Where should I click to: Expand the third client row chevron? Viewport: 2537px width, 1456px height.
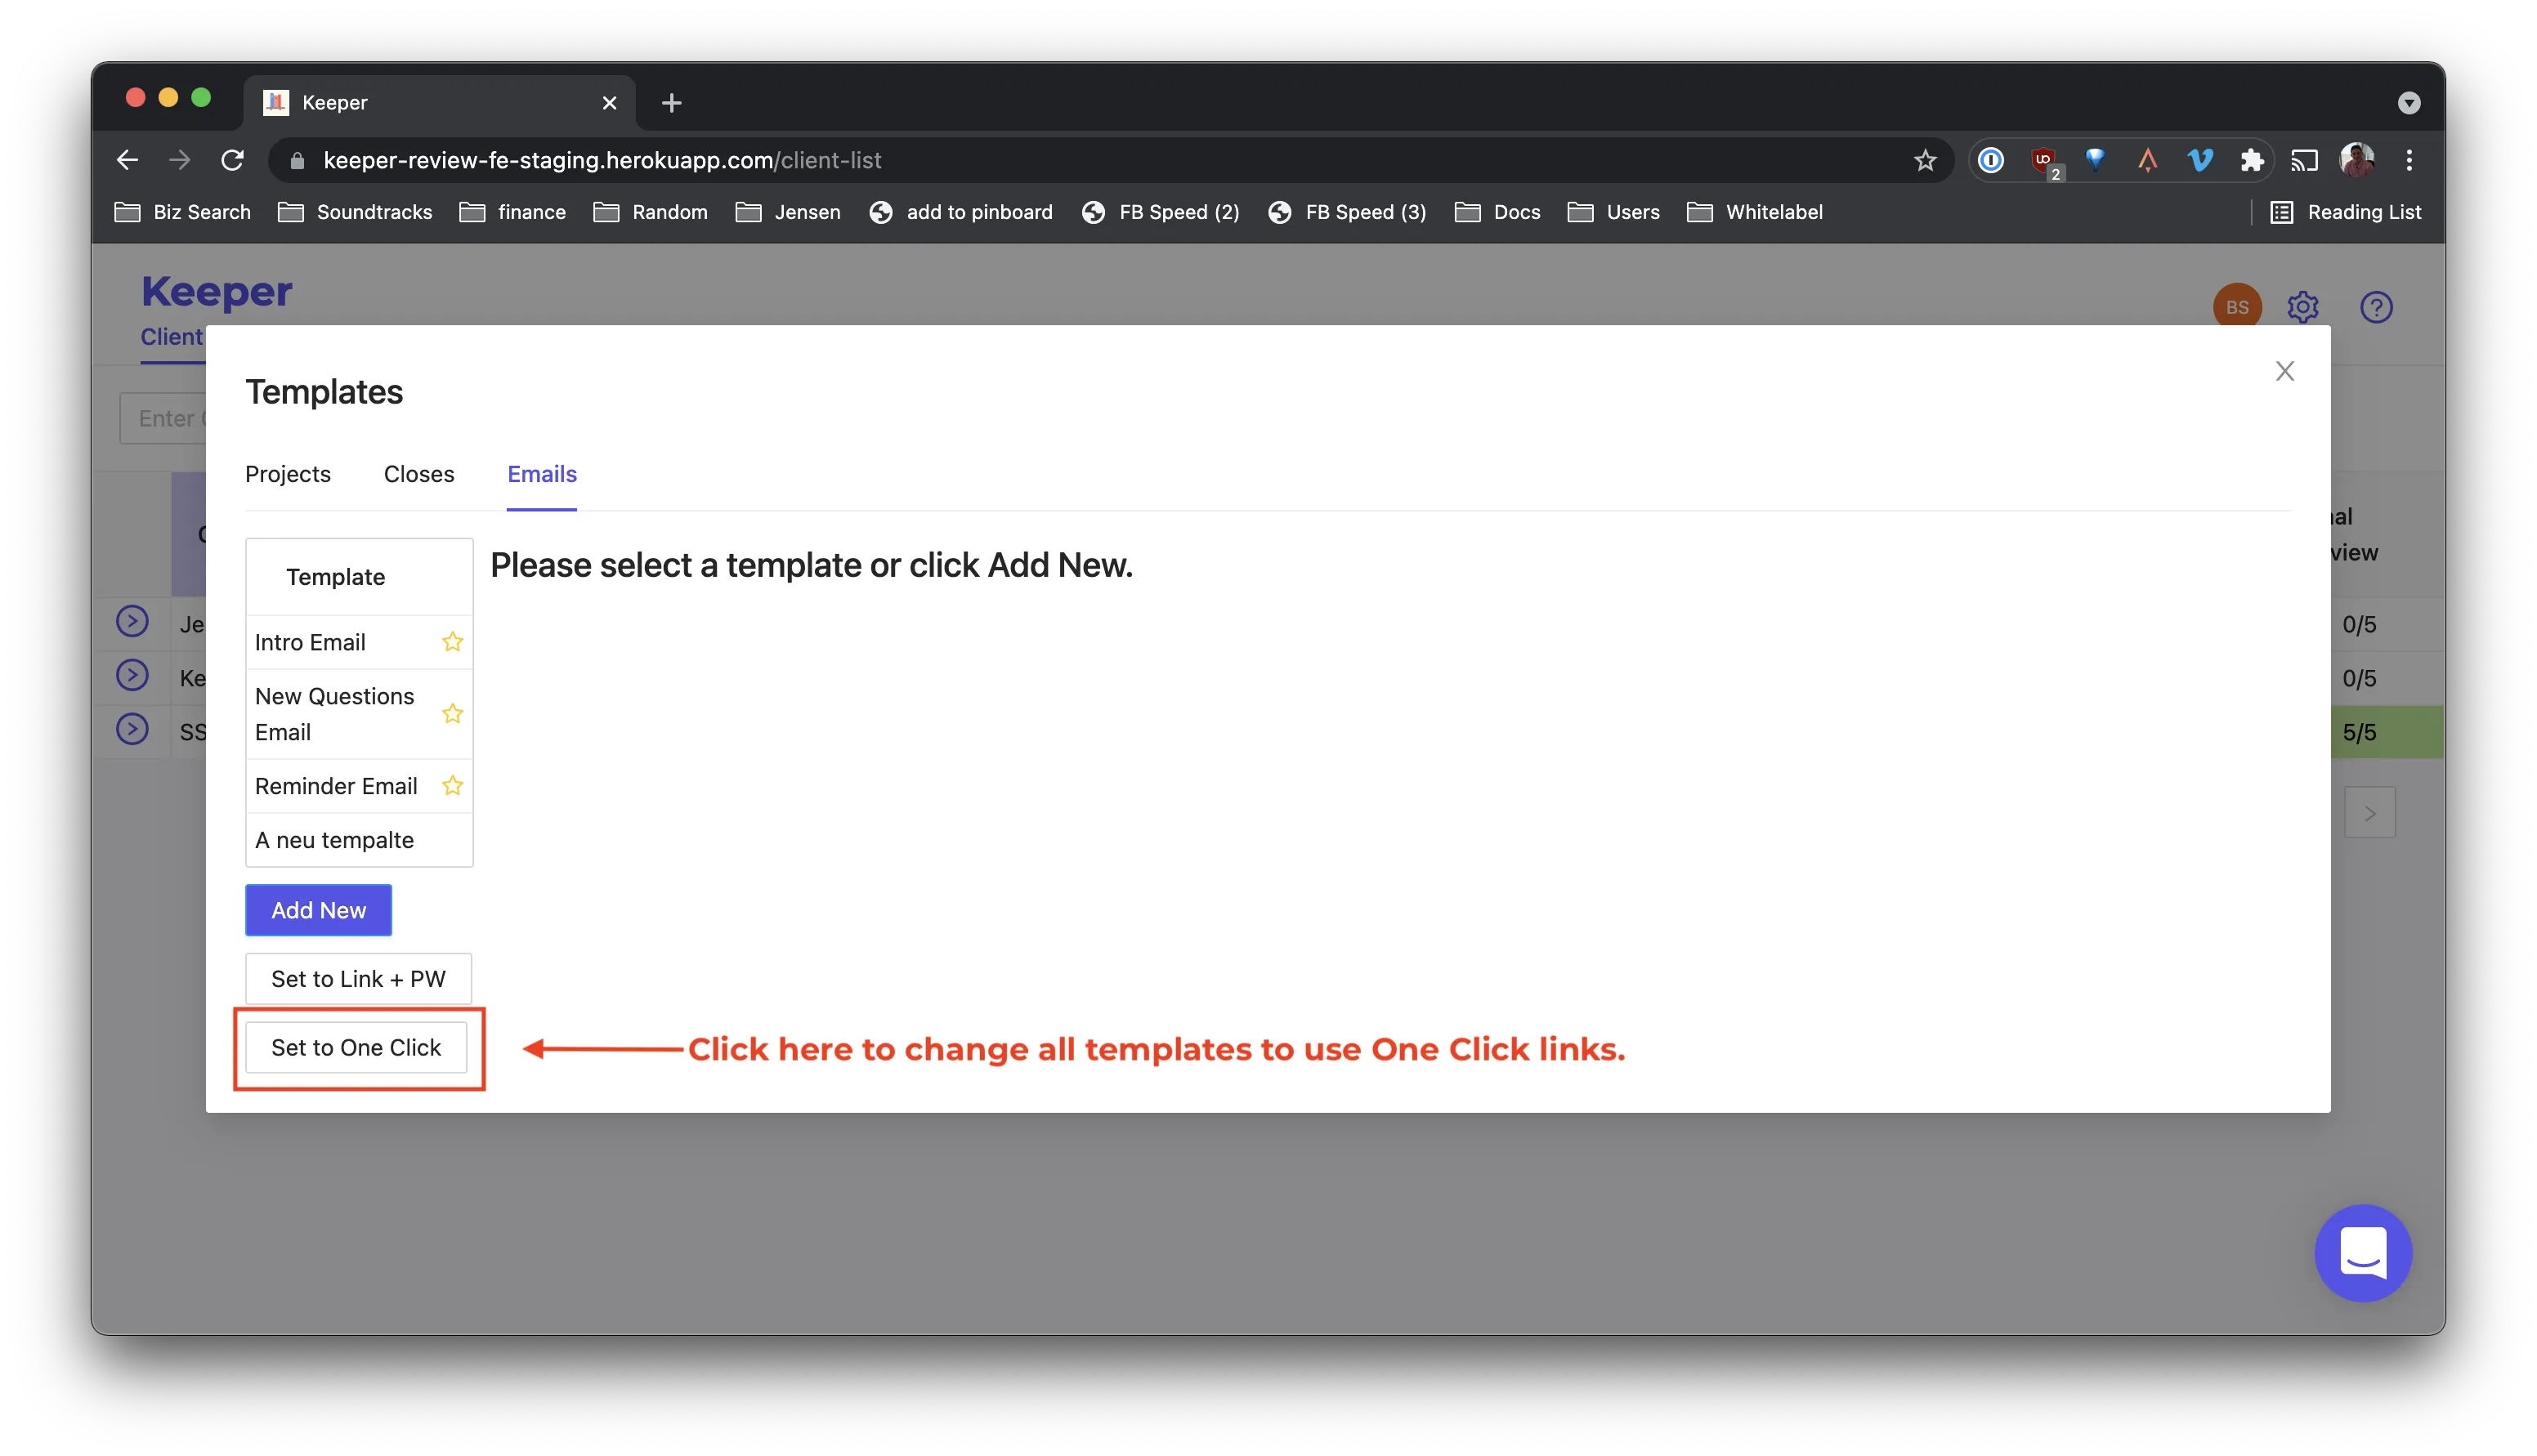pos(132,729)
